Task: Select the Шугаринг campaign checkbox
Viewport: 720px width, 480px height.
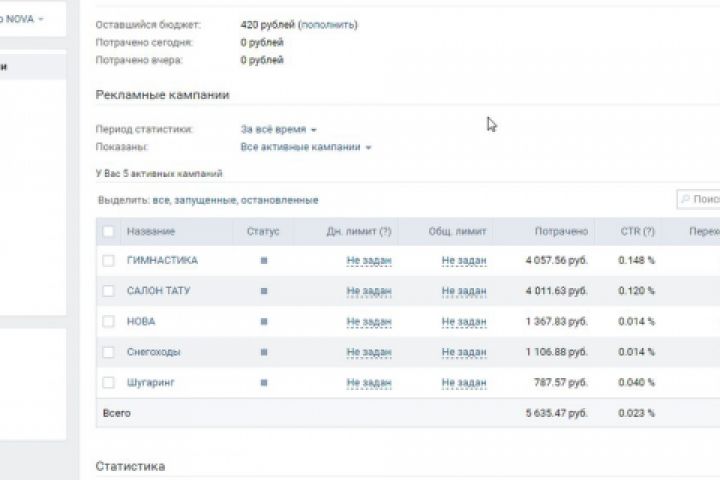Action: click(108, 383)
